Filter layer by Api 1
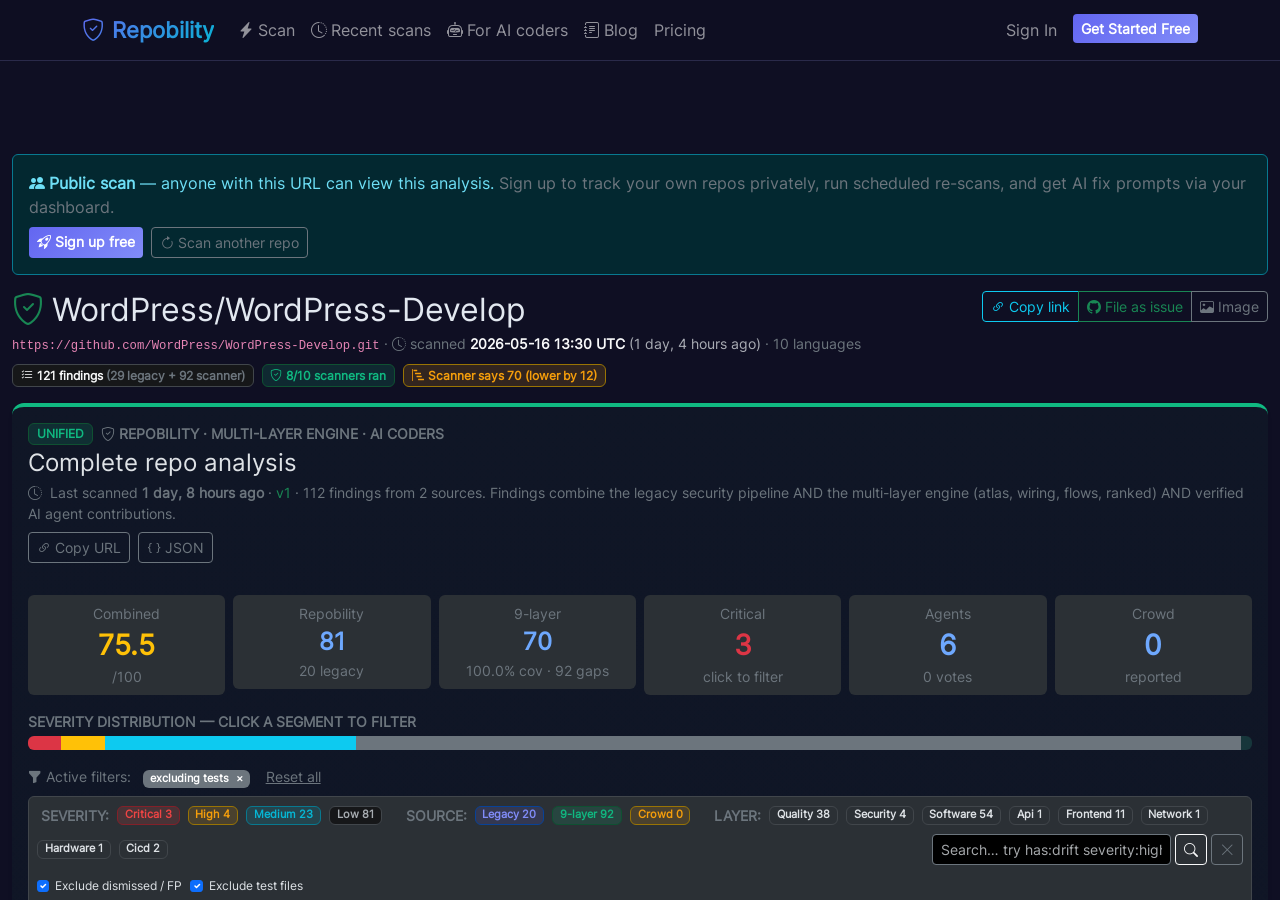The width and height of the screenshot is (1280, 900). click(x=1029, y=815)
